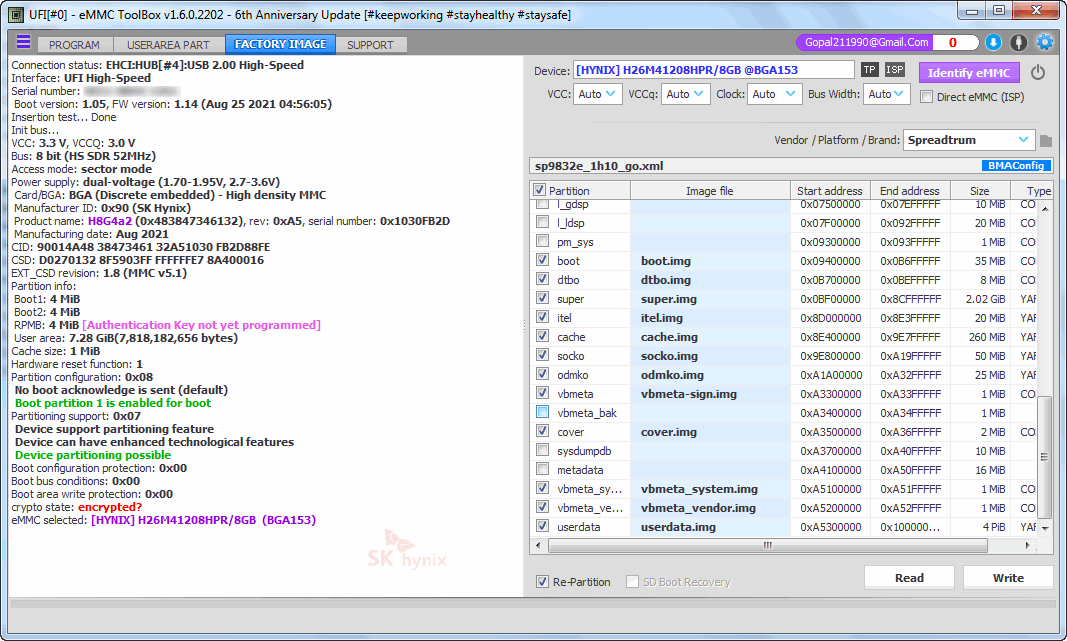Click the 'crypto state: encrypted?' log line
Screen dimensions: 1067x641
coord(77,507)
